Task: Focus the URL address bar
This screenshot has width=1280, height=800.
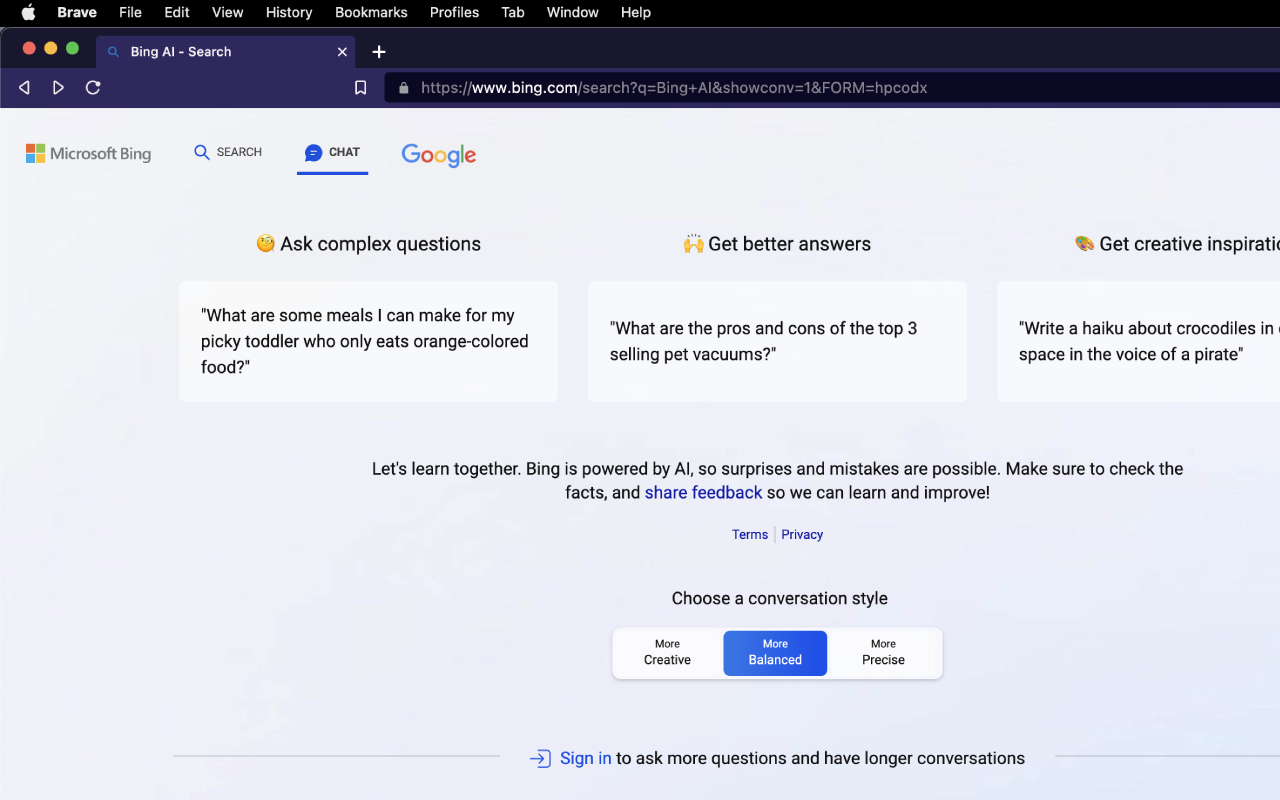Action: [832, 88]
